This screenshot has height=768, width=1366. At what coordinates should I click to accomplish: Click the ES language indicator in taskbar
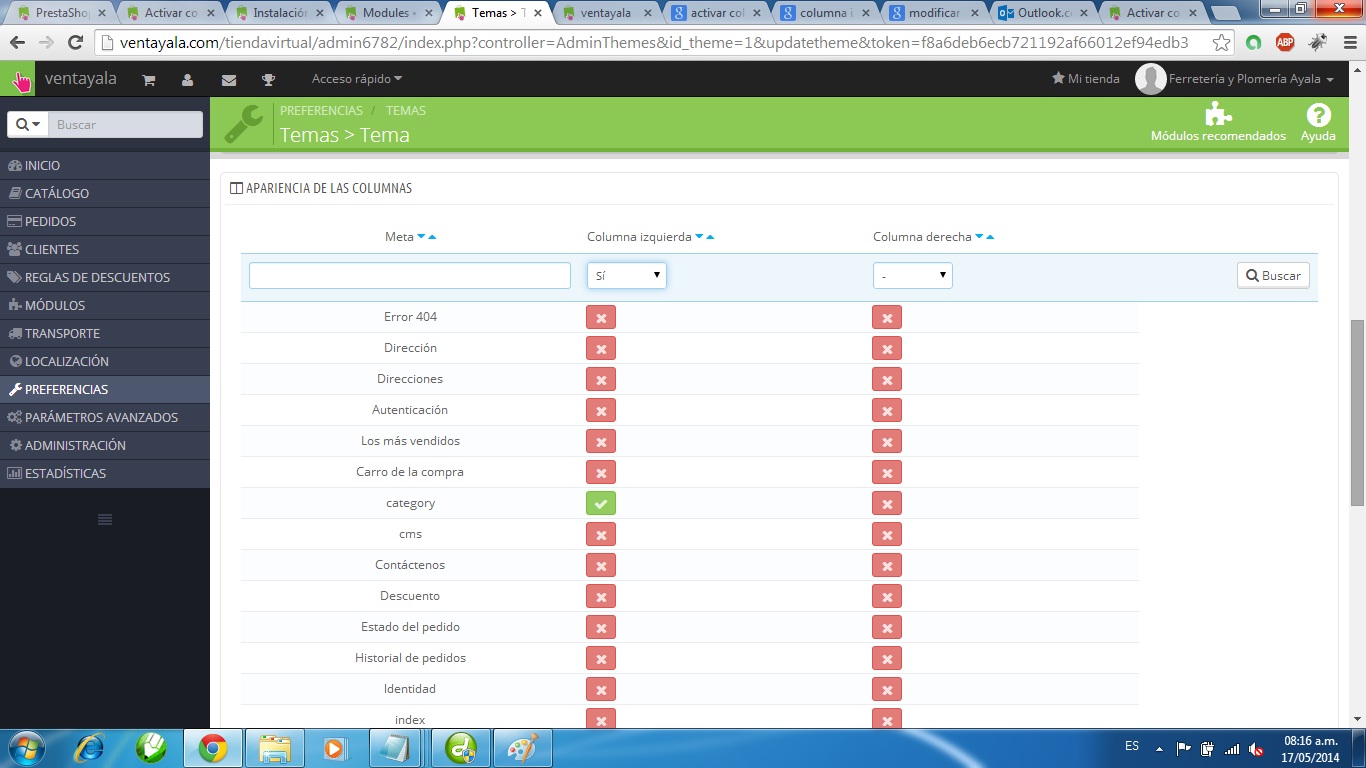(1132, 746)
